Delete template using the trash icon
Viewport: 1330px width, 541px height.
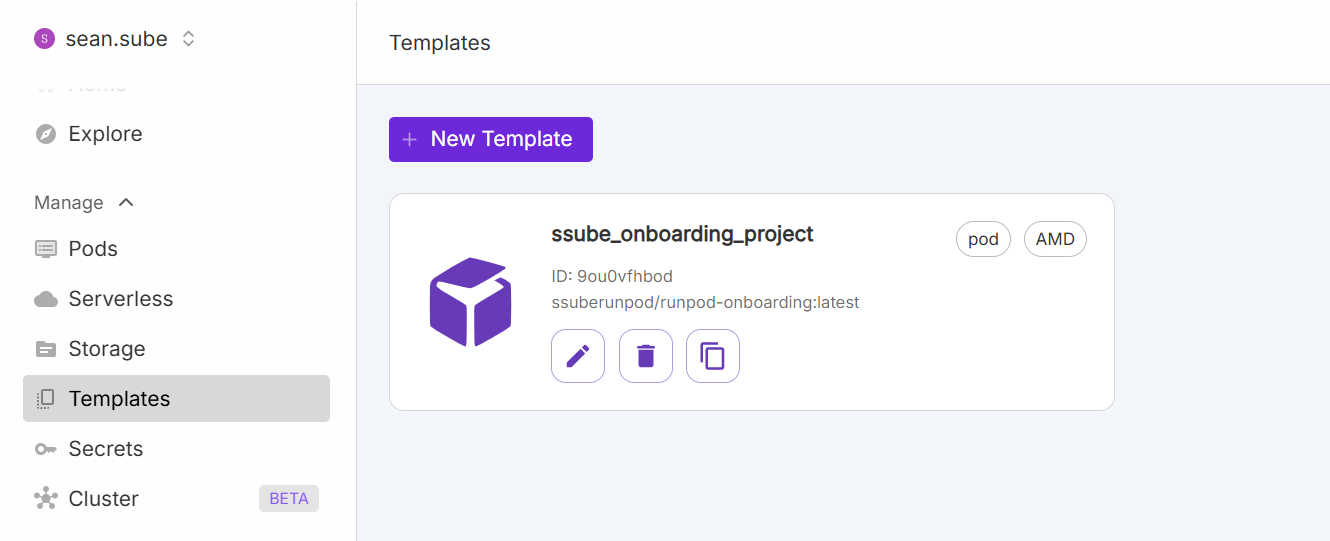click(646, 356)
